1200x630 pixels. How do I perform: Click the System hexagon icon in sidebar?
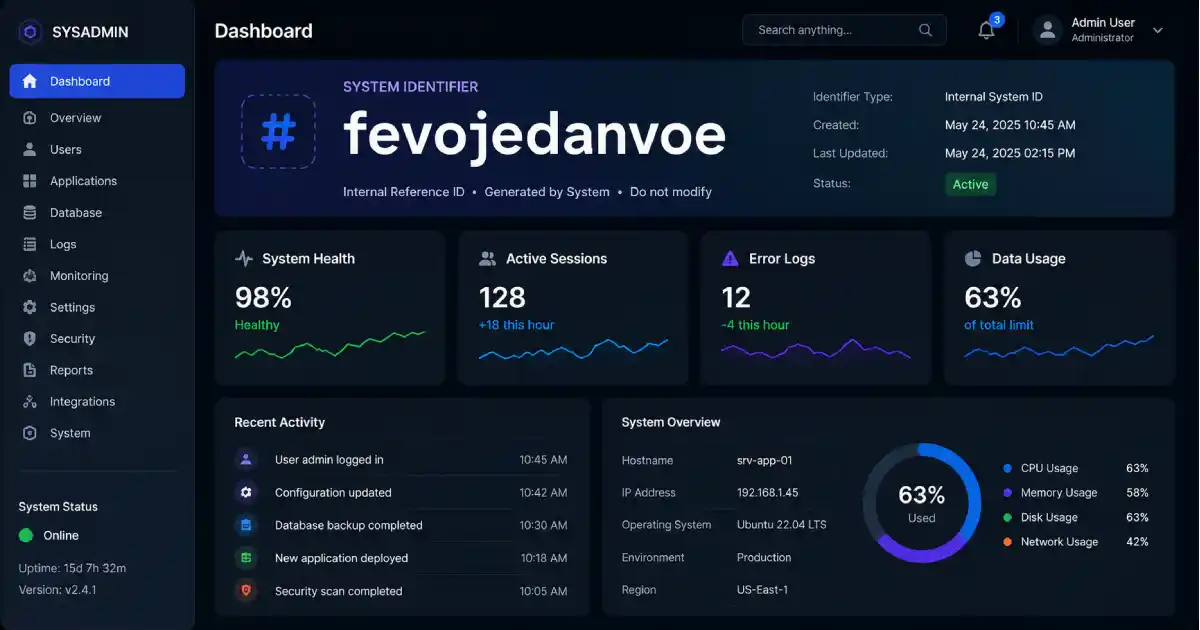(x=30, y=433)
